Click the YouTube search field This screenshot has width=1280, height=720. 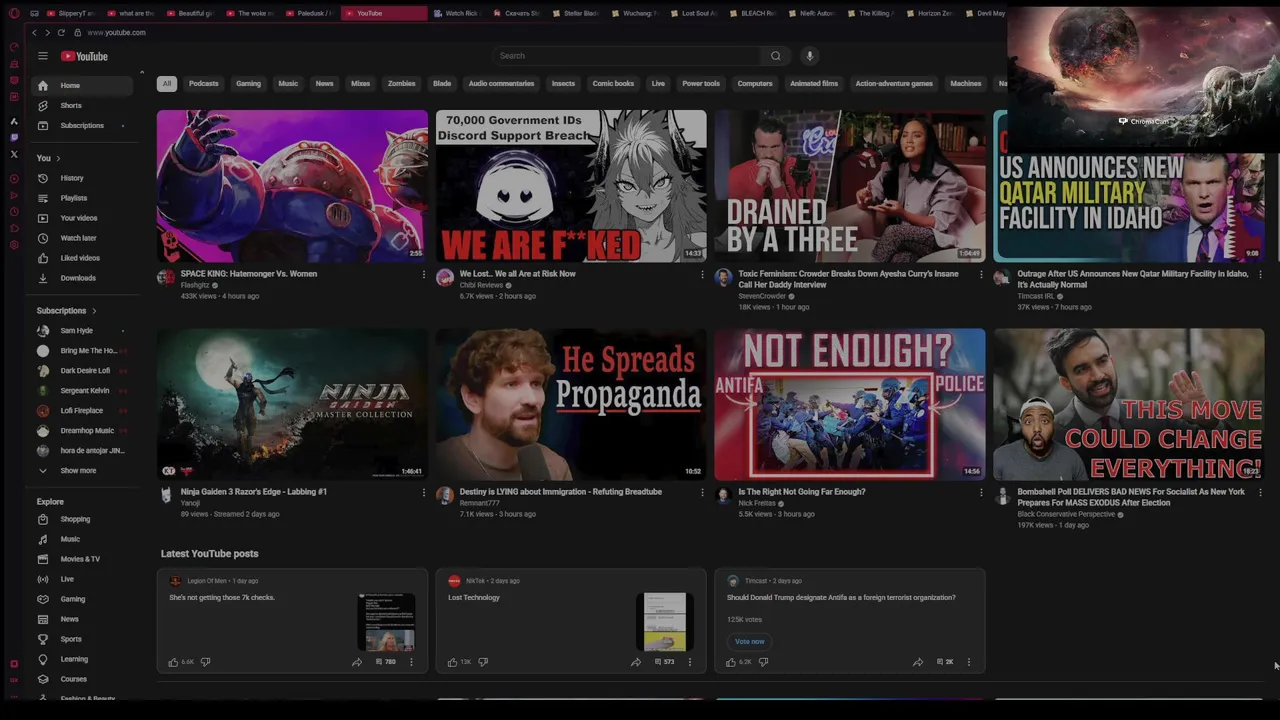[x=627, y=56]
